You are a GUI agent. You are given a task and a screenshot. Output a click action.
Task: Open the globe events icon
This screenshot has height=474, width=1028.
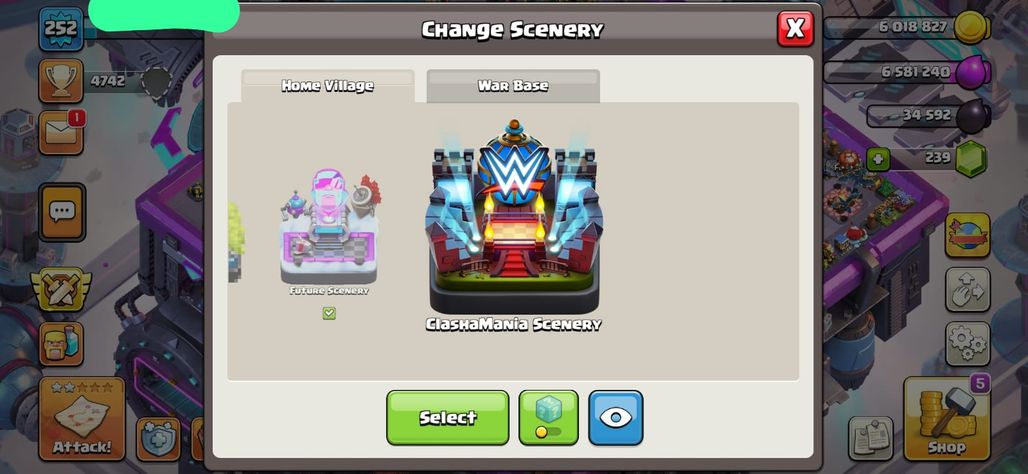(x=968, y=235)
